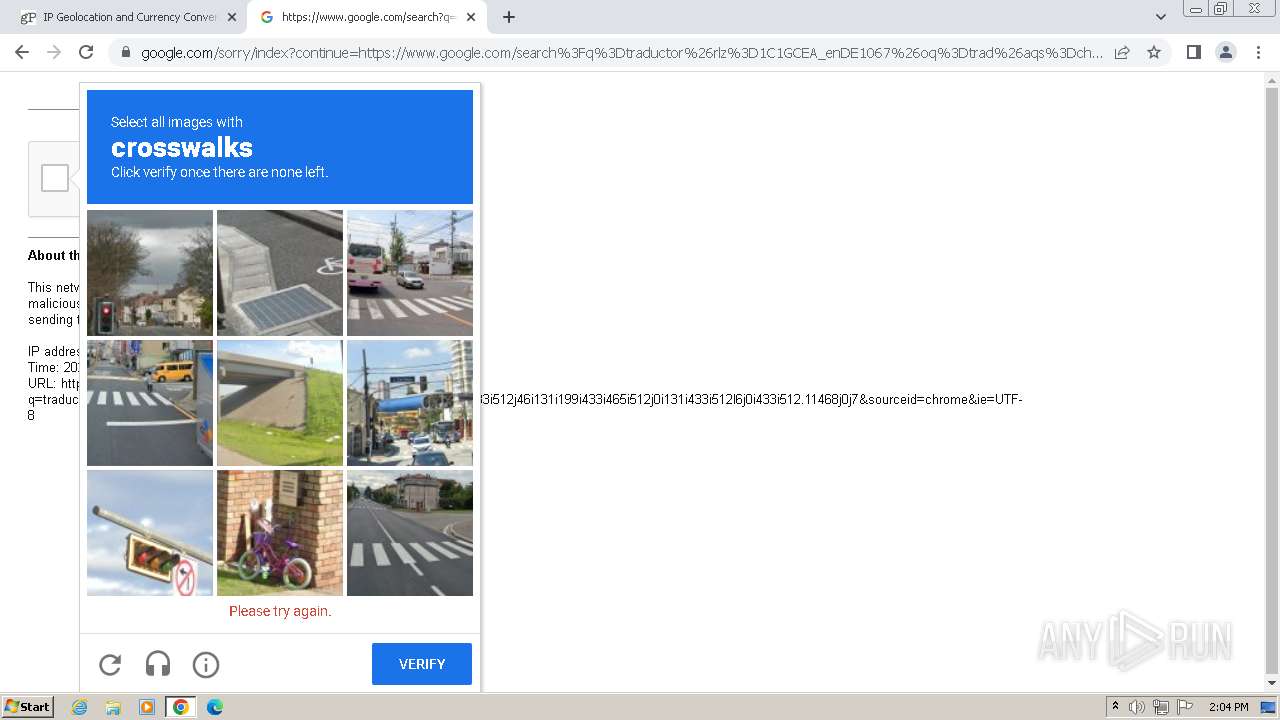
Task: Click the VERIFY button
Action: [422, 664]
